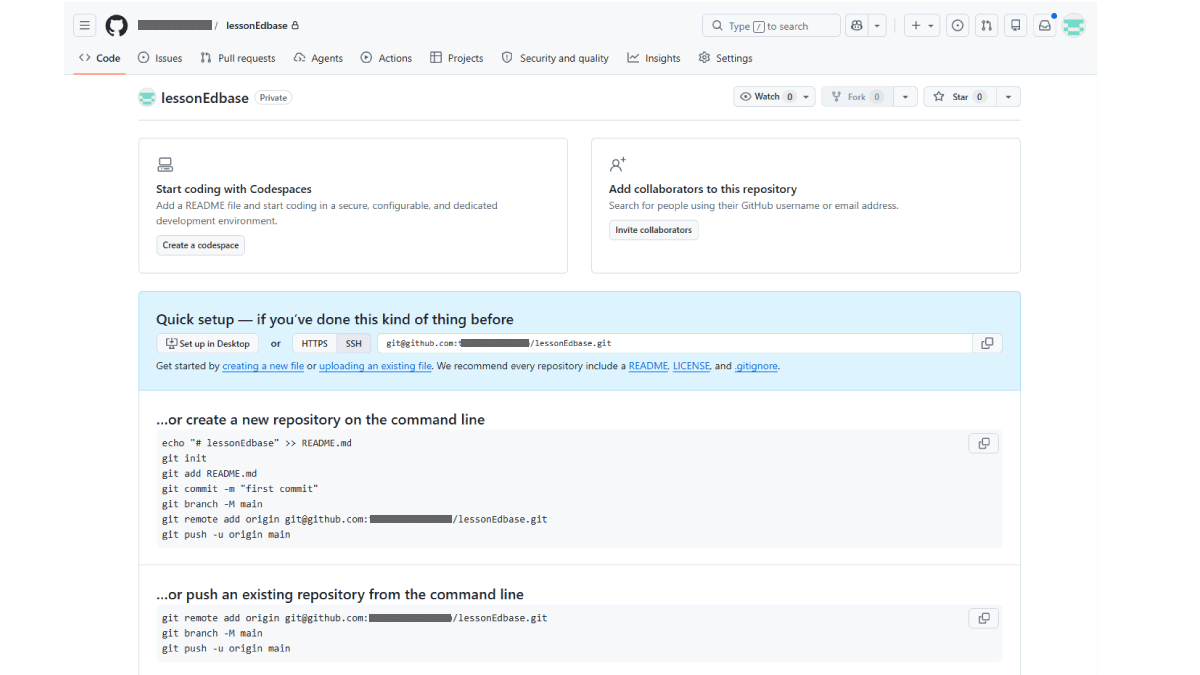Click the Fork button
1200x675 pixels.
click(x=856, y=97)
